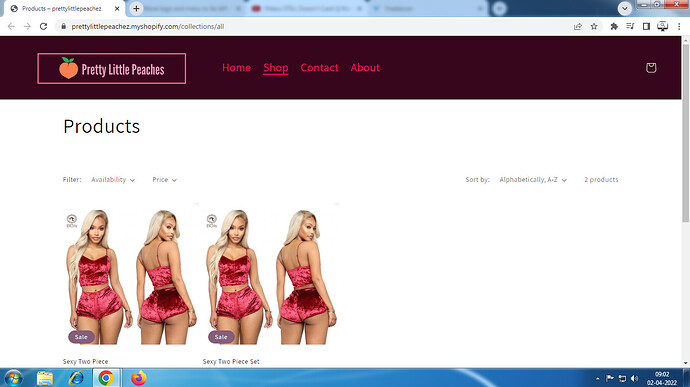Click the share page icon in the address bar

click(578, 26)
